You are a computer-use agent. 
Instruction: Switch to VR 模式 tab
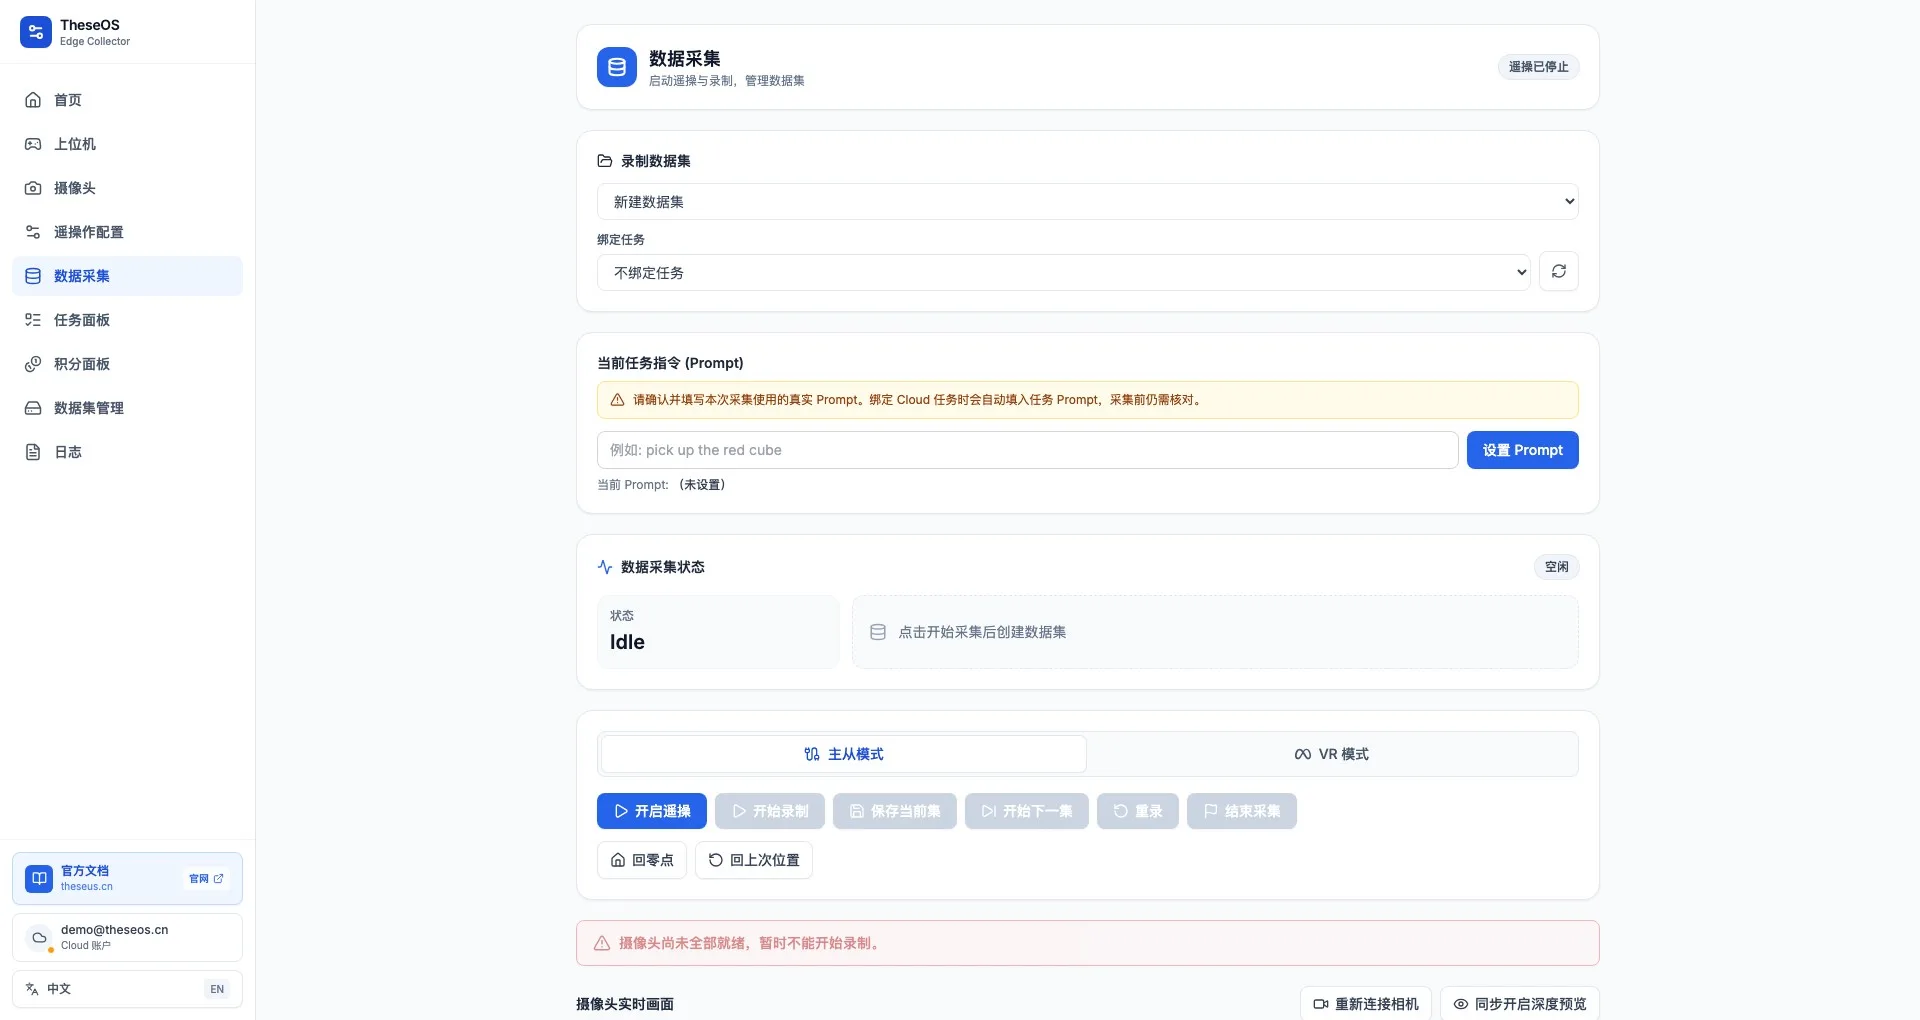click(1332, 754)
